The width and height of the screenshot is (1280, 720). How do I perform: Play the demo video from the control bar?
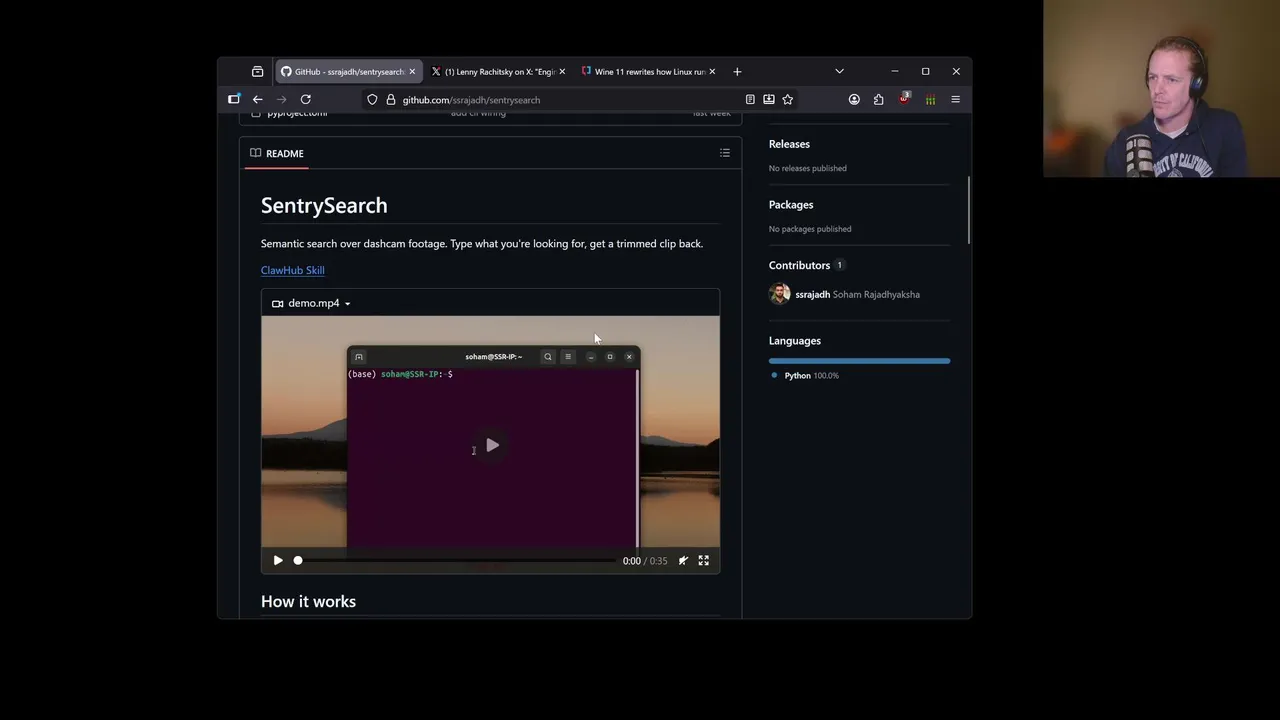278,561
